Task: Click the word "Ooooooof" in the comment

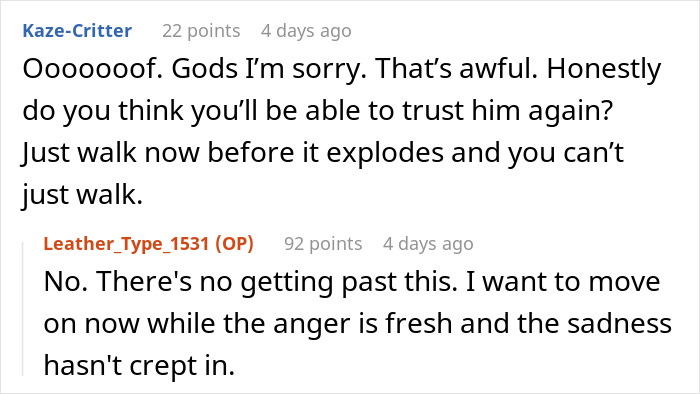Action: (92, 69)
